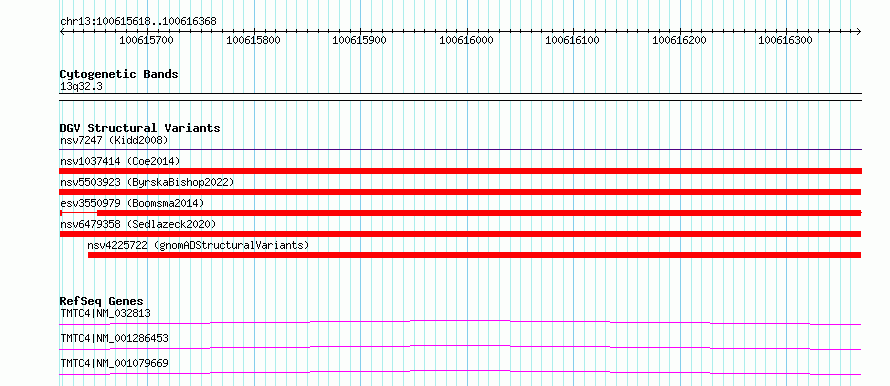Click the 100616300 ruler position label
Image resolution: width=890 pixels, height=386 pixels.
(x=786, y=40)
